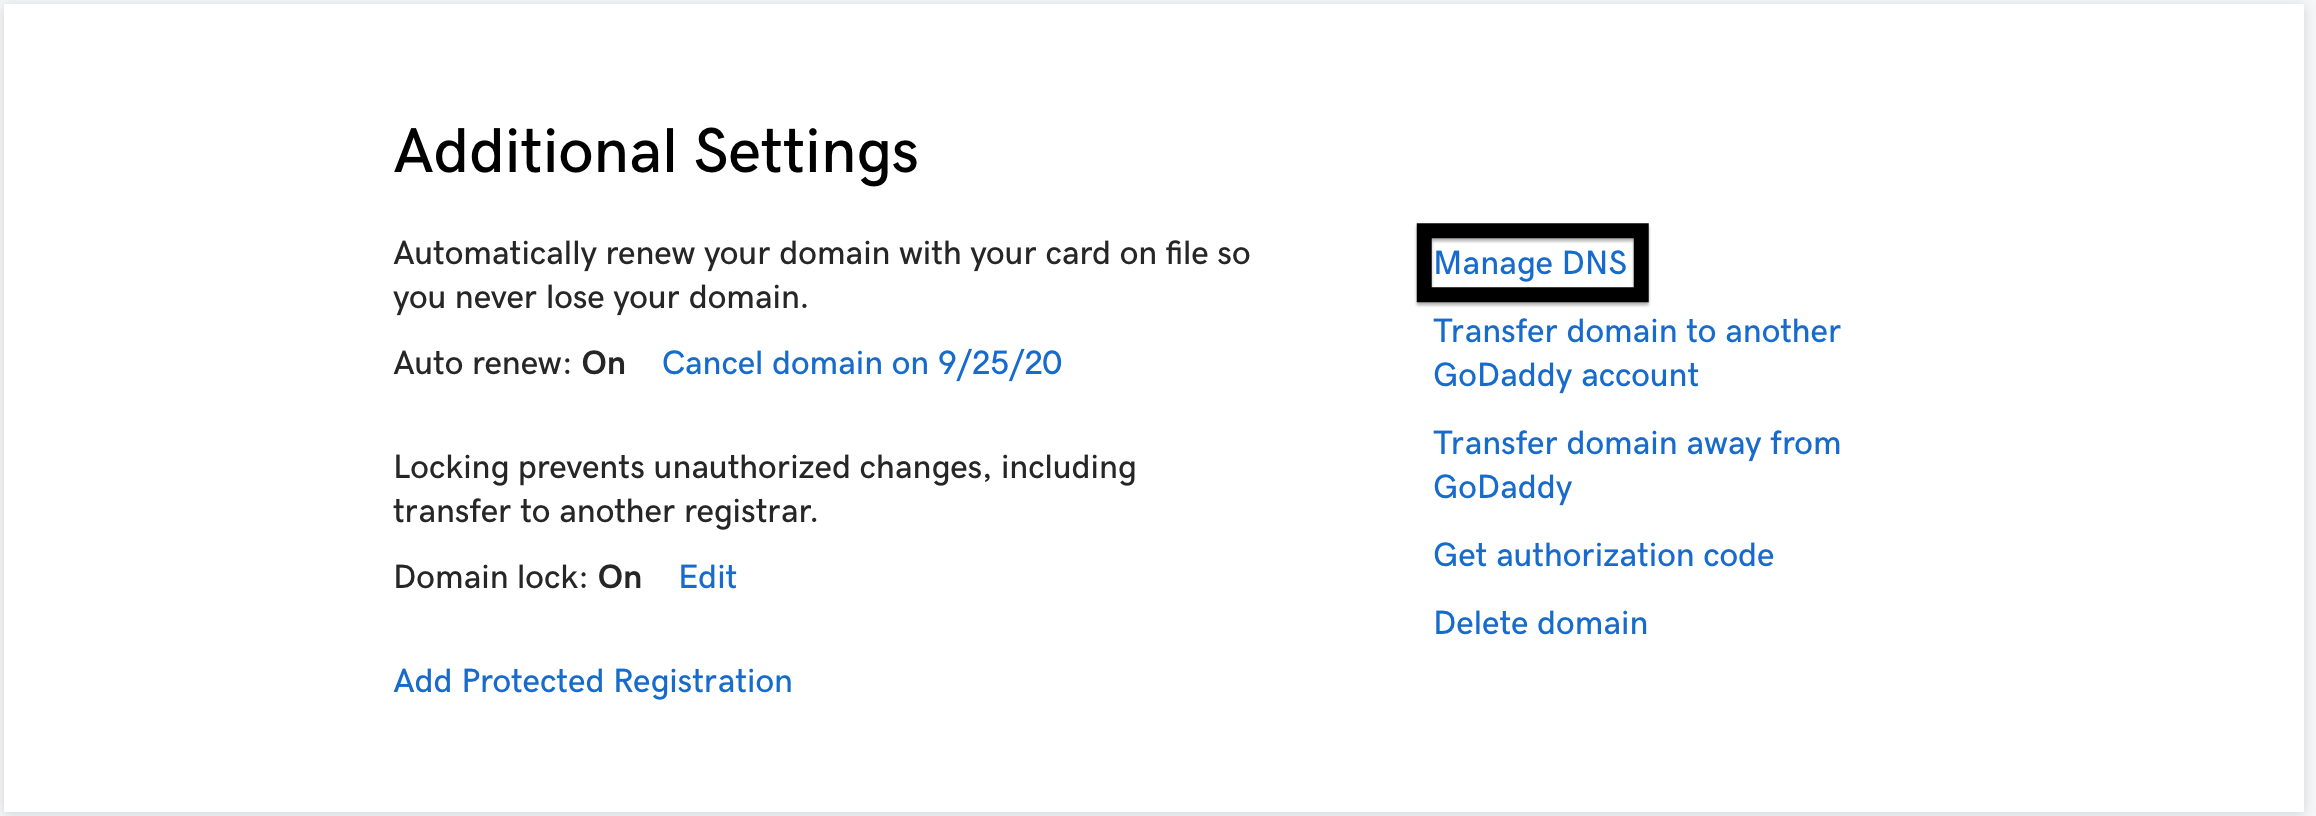
Task: Select Transfer domain away from GoDaddy
Action: point(1636,465)
